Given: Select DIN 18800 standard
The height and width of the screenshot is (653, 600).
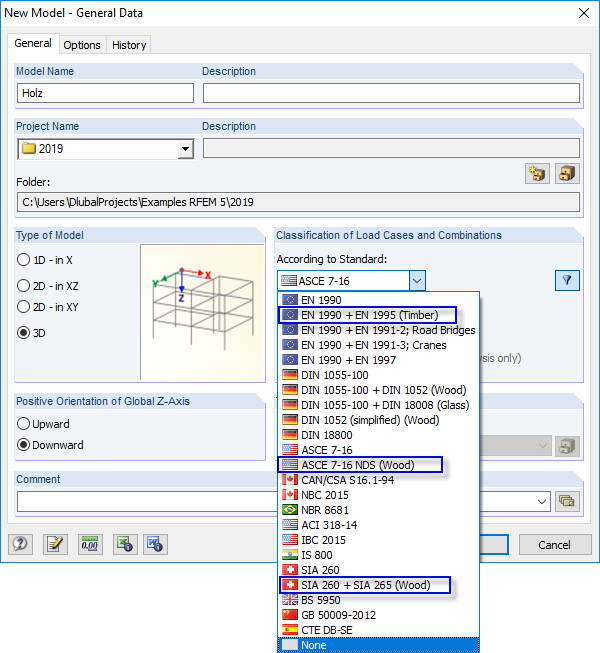Looking at the screenshot, I should tap(378, 435).
